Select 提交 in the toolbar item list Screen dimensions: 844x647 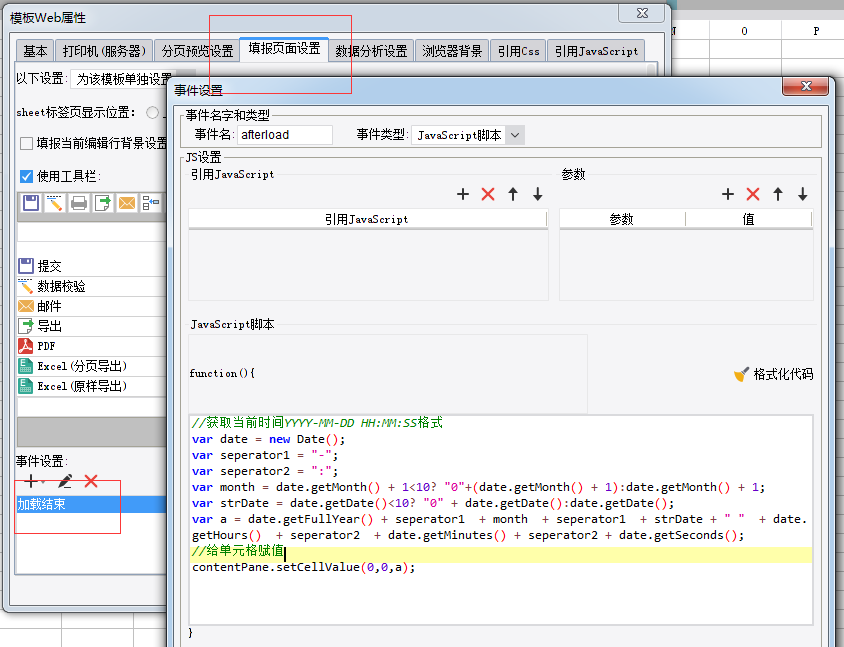click(92, 266)
